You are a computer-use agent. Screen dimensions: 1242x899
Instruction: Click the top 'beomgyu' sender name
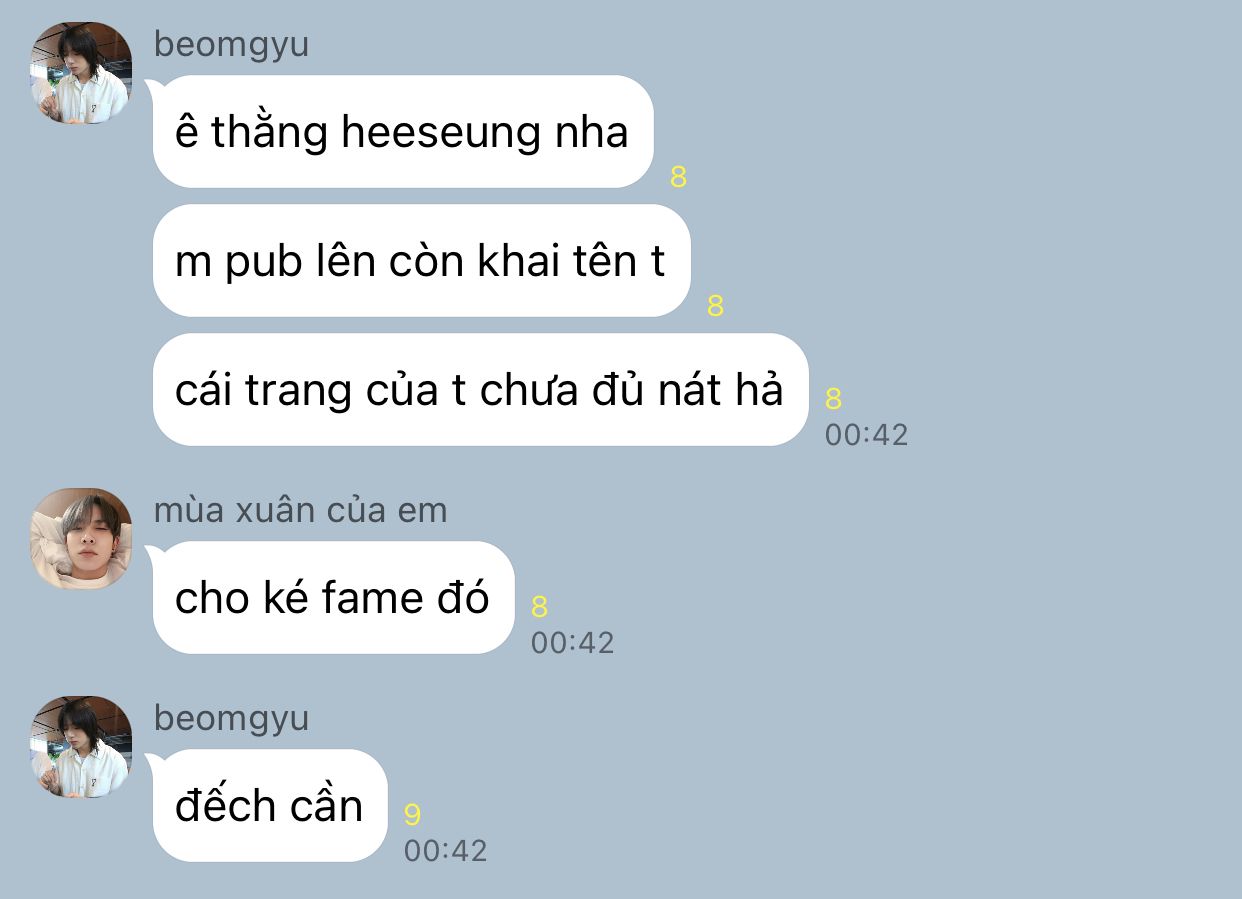coord(231,45)
